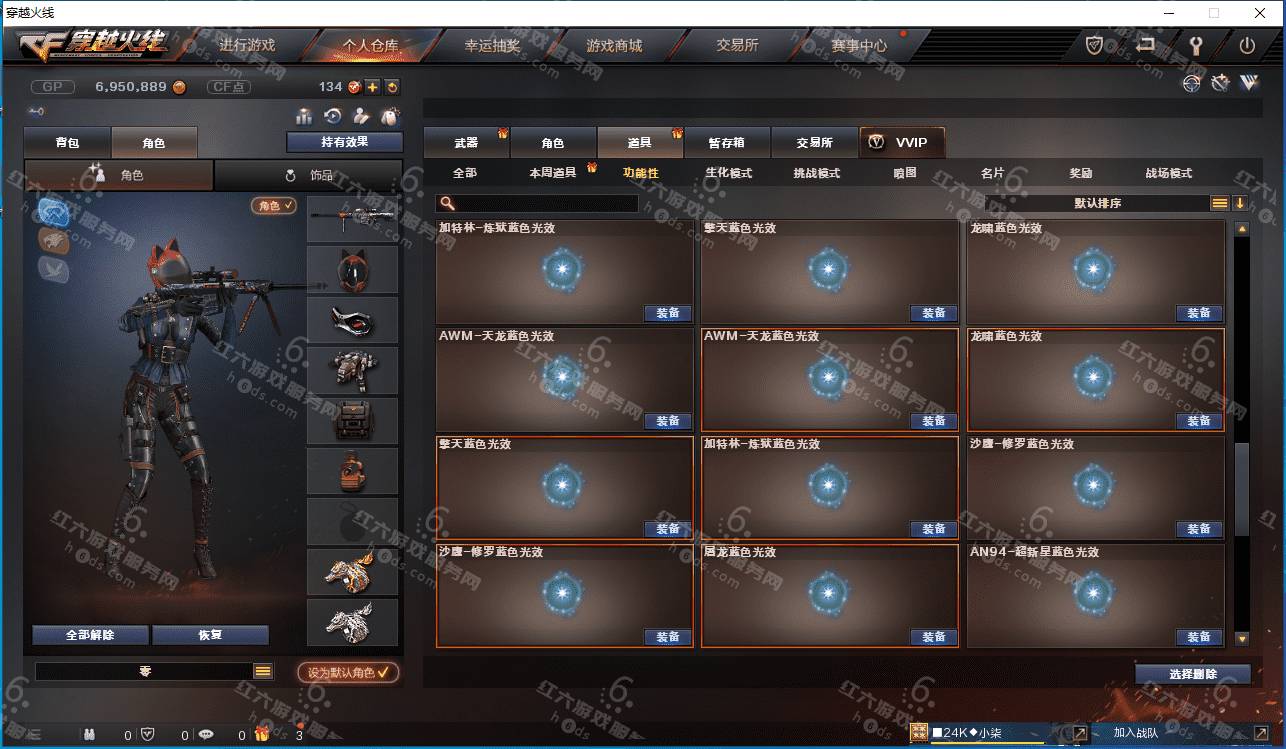Equip the AN94-超新星蓝色光效 item
1286x749 pixels.
(x=1198, y=637)
